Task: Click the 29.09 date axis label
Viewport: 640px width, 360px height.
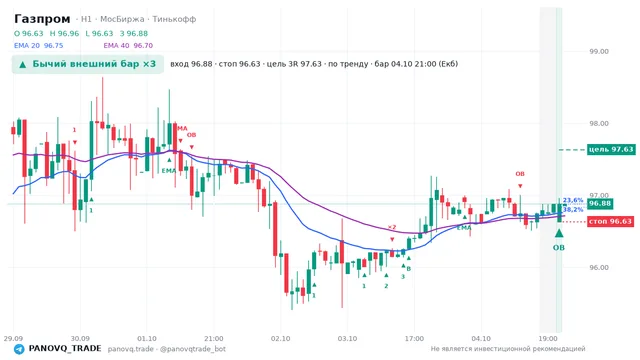Action: click(13, 339)
